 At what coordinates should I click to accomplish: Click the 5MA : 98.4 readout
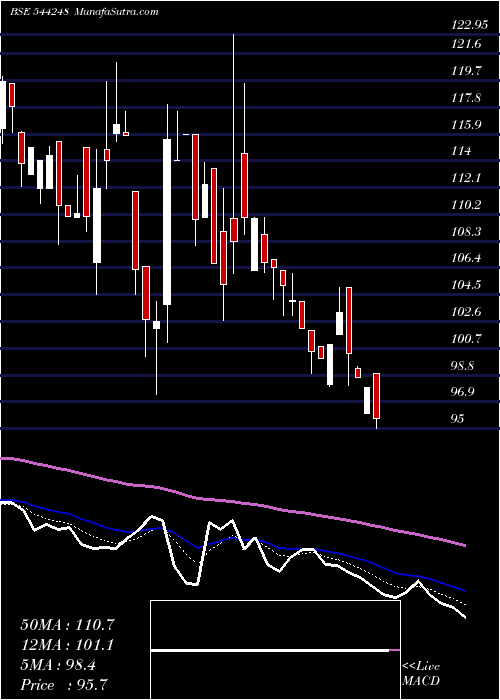pos(58,665)
